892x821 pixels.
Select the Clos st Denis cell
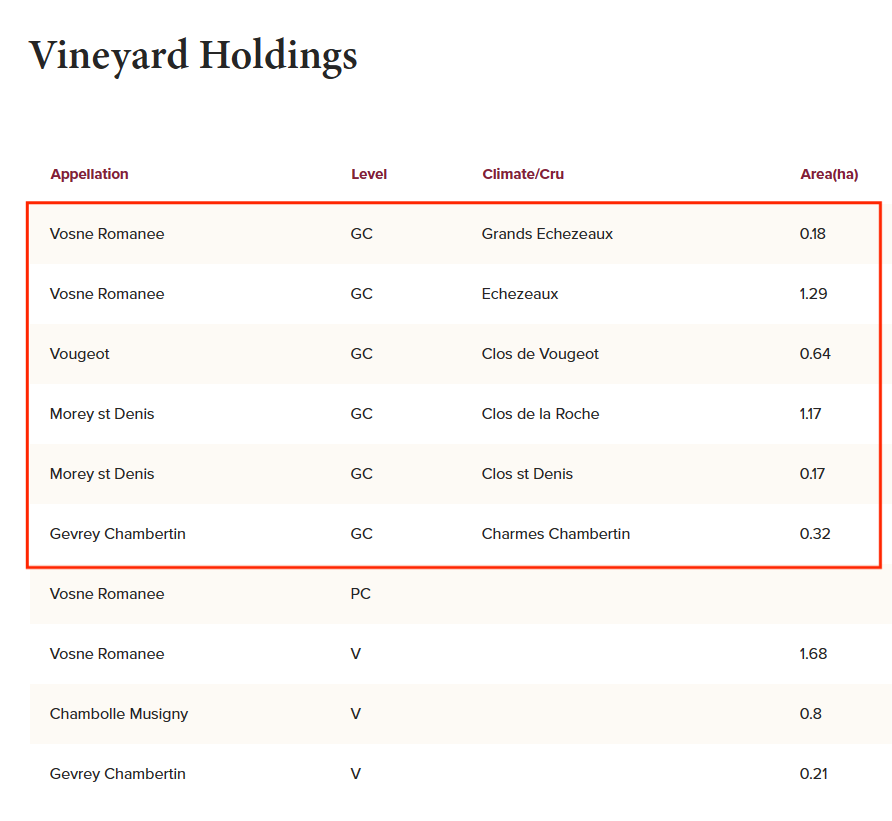(x=527, y=474)
